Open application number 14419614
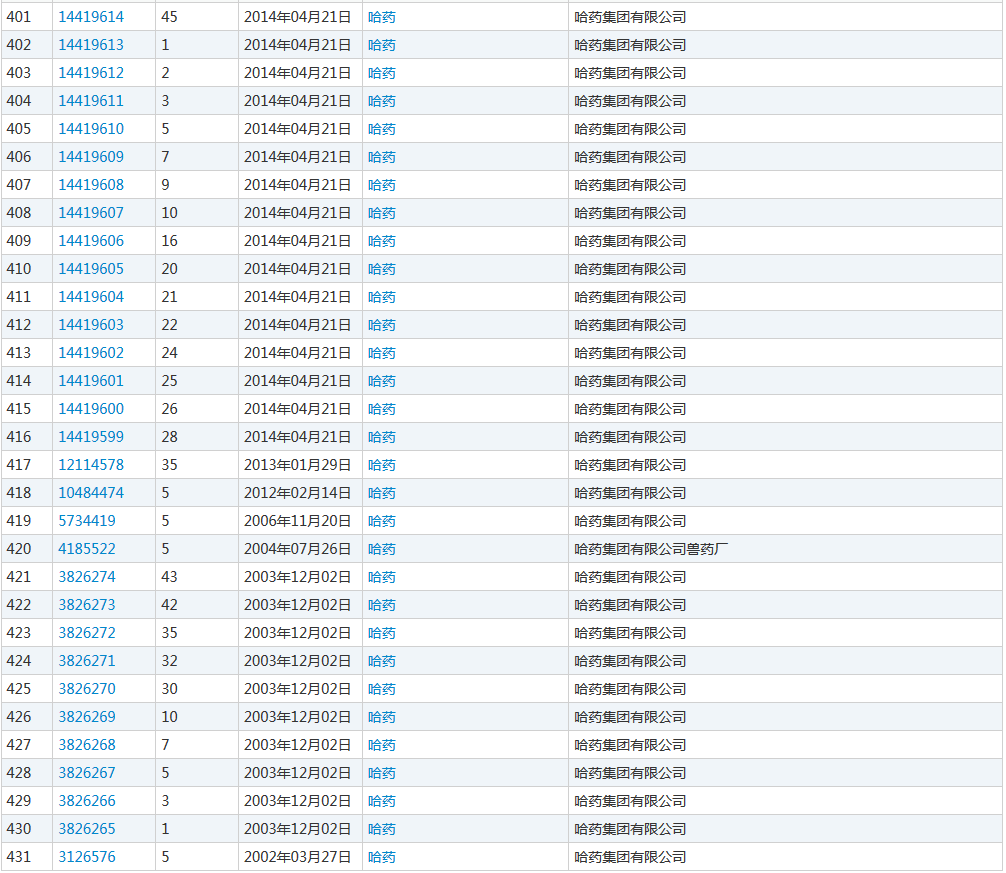 pyautogui.click(x=91, y=17)
